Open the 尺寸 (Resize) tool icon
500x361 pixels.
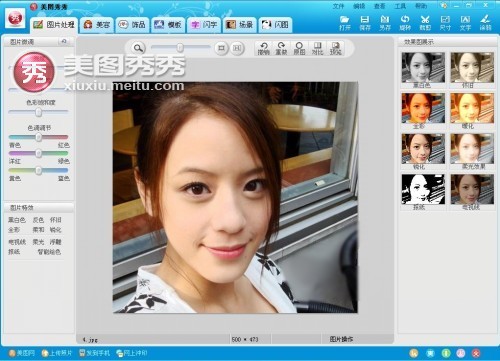(445, 23)
